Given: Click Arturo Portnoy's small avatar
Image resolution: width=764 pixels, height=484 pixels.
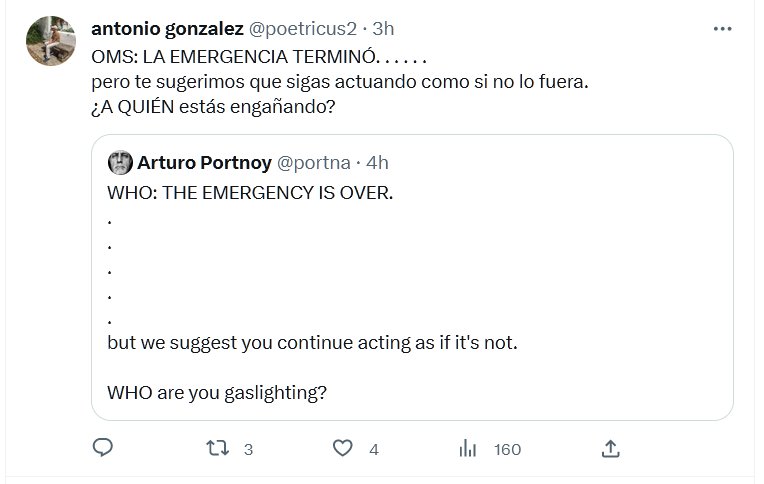Looking at the screenshot, I should [120, 162].
